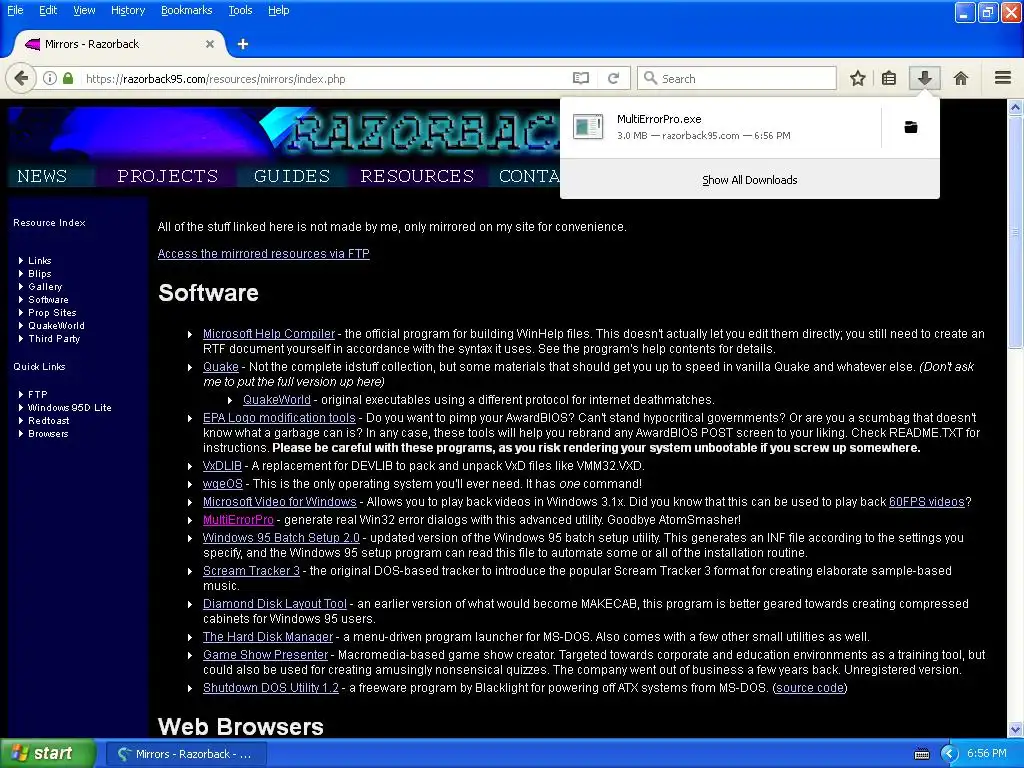Open Microsoft Video for Windows link
Screen dimensions: 1024x768
[280, 502]
